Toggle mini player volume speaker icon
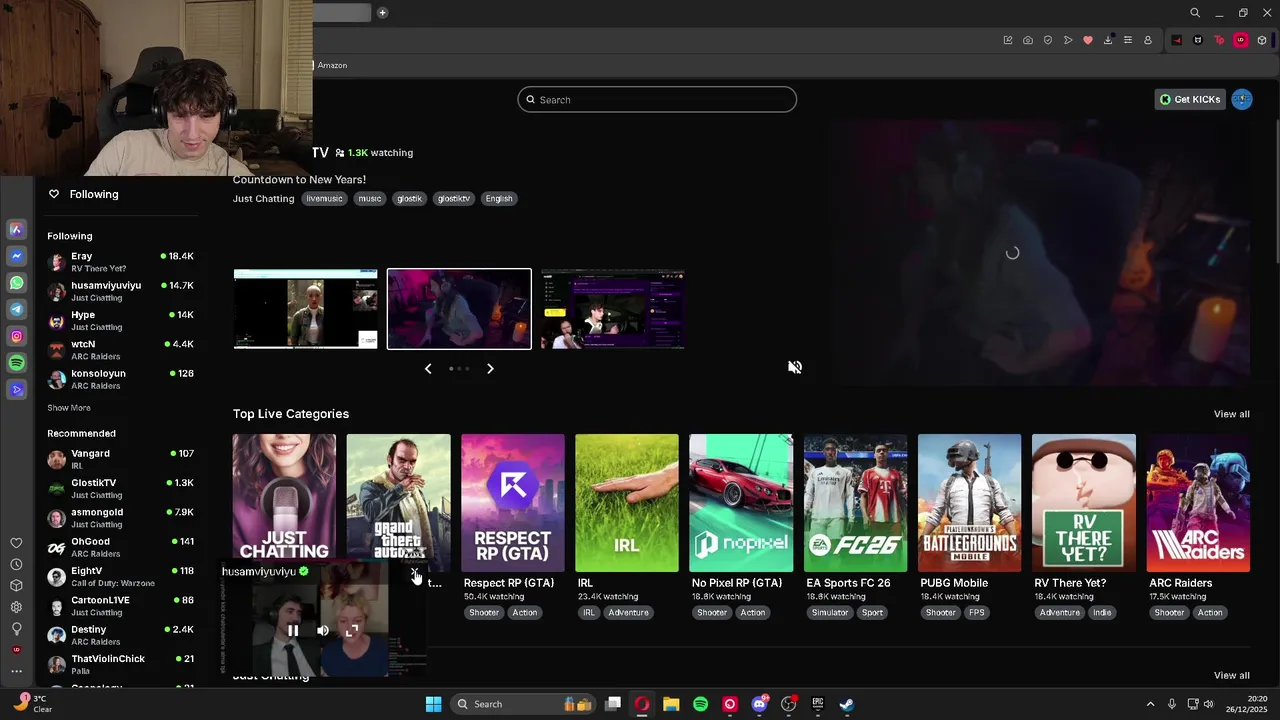The height and width of the screenshot is (720, 1280). pyautogui.click(x=323, y=631)
